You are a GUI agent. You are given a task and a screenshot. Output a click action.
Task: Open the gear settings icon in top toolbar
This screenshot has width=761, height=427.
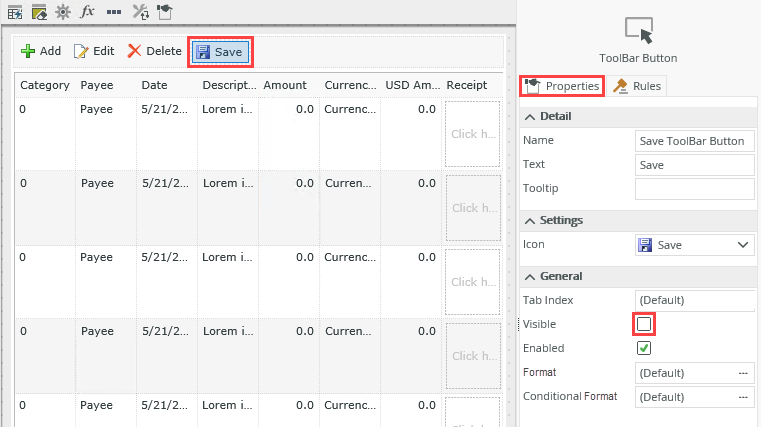point(63,12)
